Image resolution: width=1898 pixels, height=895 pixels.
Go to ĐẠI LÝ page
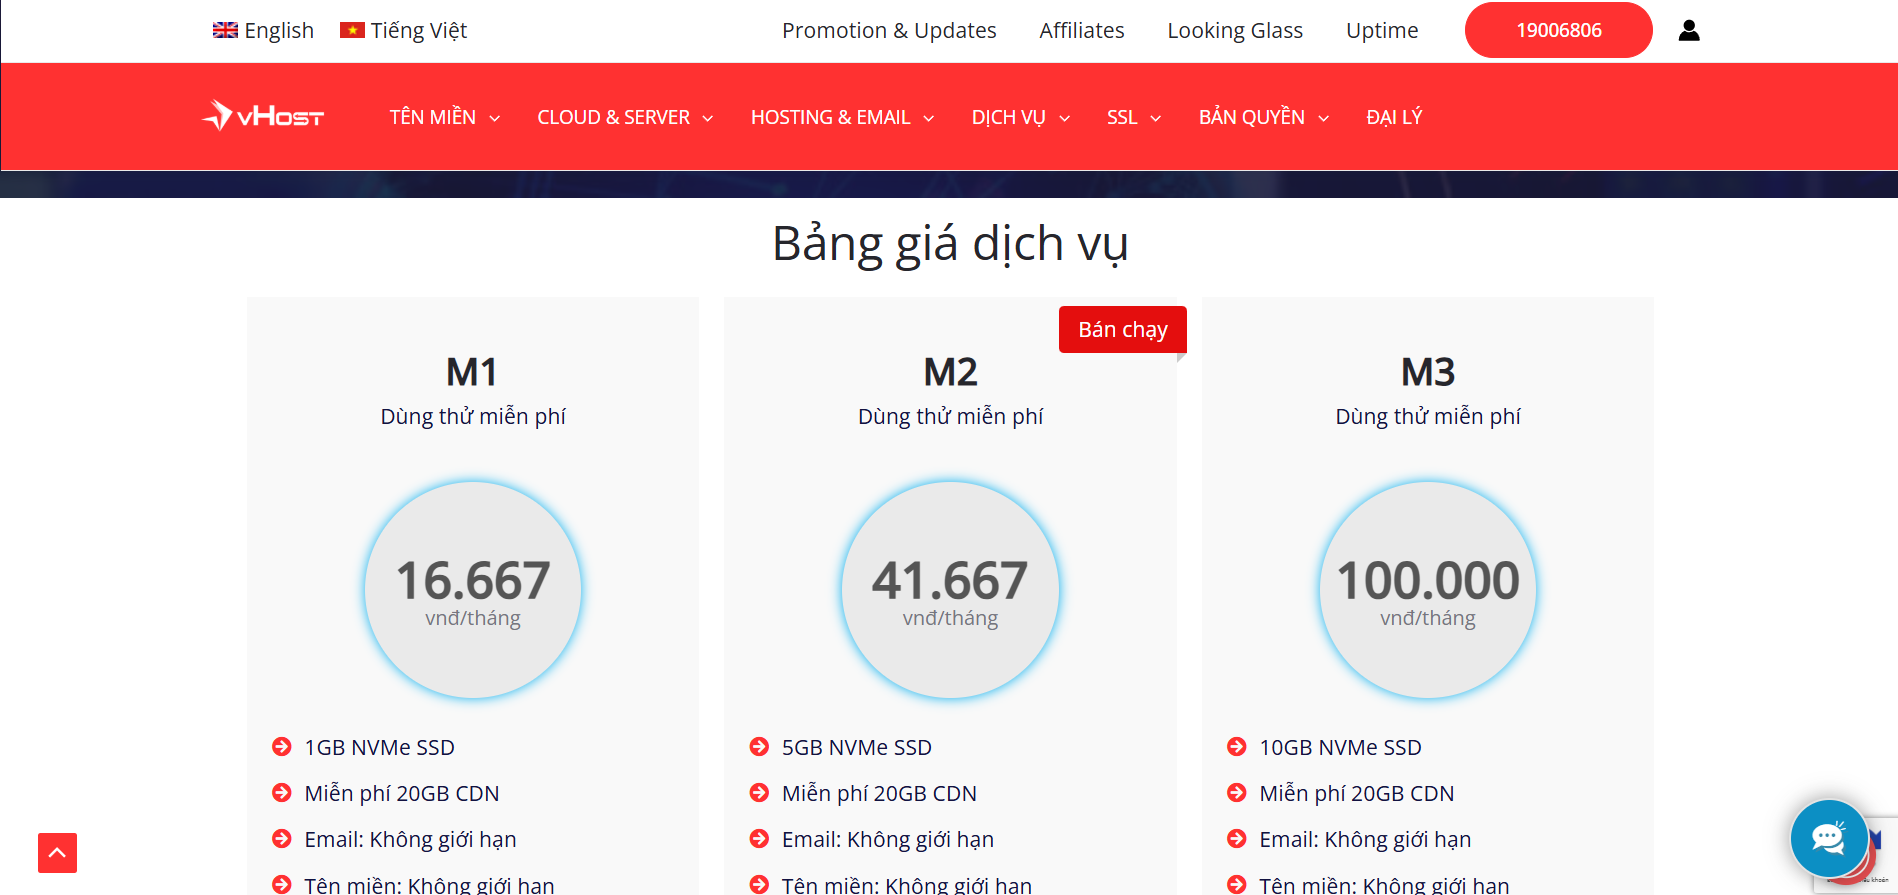click(x=1394, y=117)
